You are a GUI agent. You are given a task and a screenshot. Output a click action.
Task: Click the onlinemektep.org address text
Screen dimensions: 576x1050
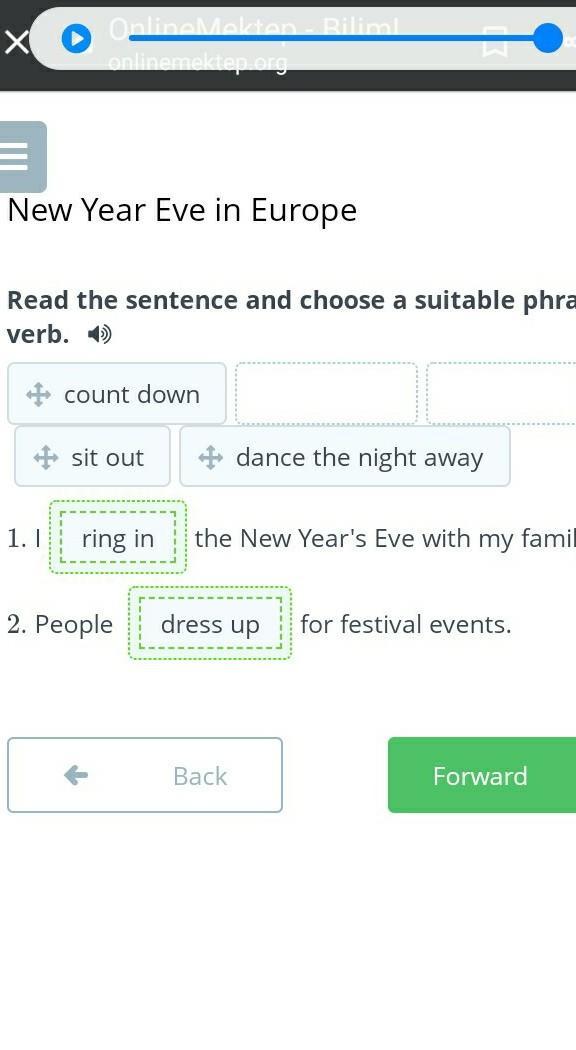coord(198,63)
